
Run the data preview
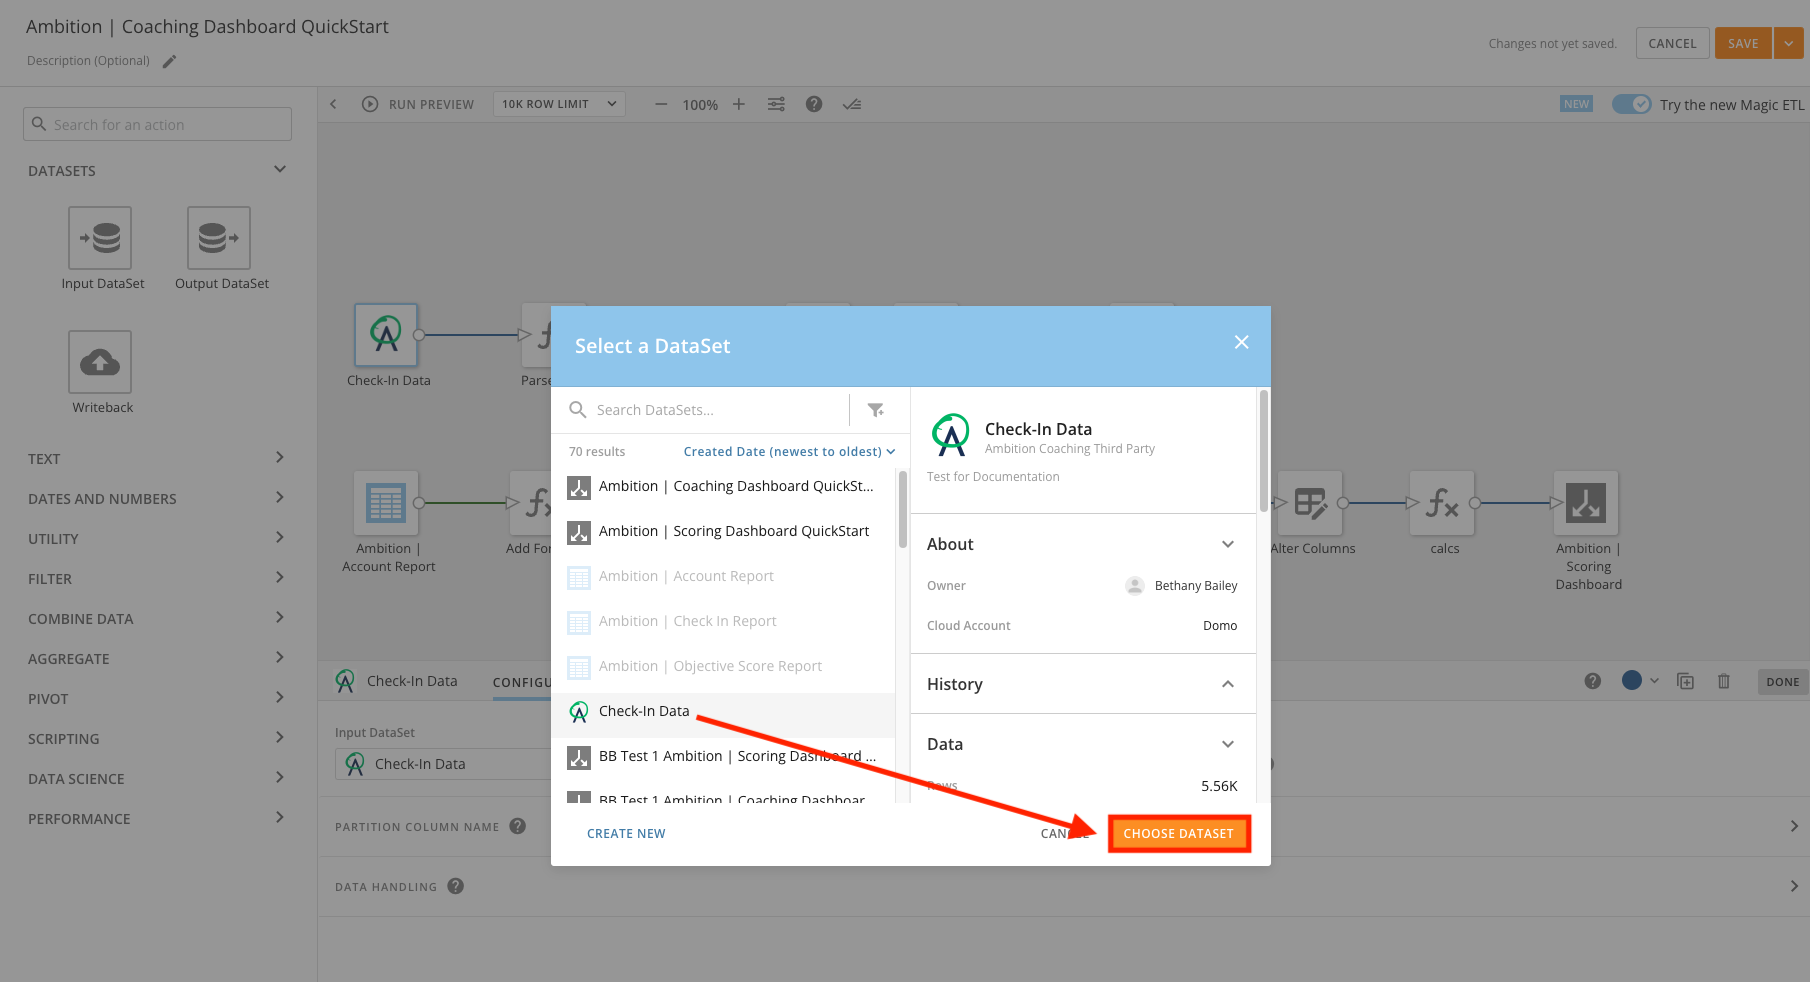(x=418, y=104)
